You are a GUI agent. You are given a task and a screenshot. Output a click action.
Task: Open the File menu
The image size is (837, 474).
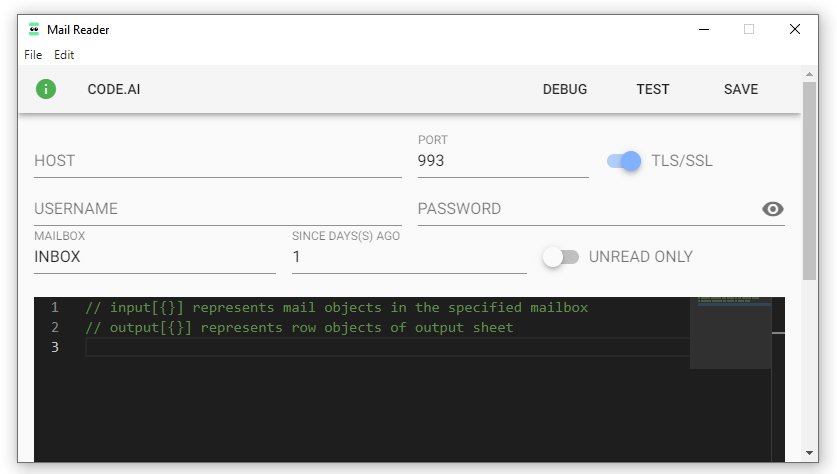pos(33,54)
